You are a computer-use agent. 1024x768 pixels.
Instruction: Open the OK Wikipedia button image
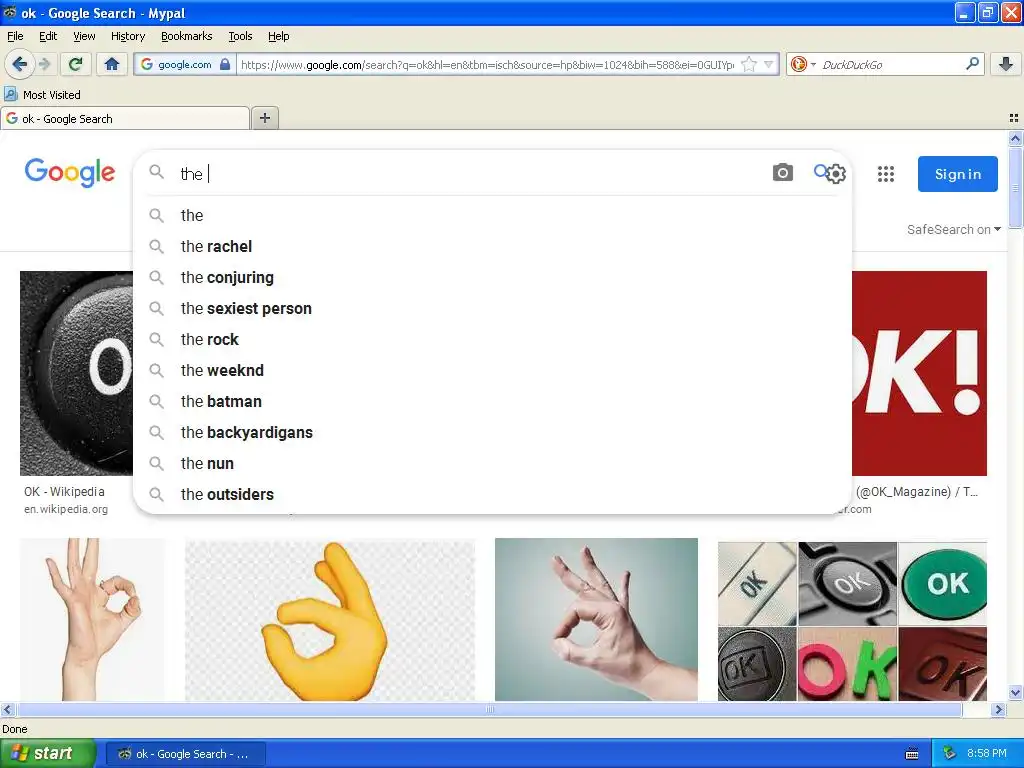76,373
